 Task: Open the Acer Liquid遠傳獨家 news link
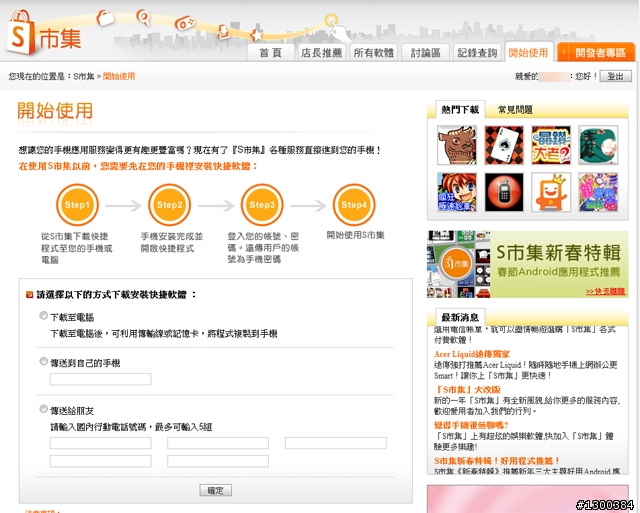[x=472, y=354]
